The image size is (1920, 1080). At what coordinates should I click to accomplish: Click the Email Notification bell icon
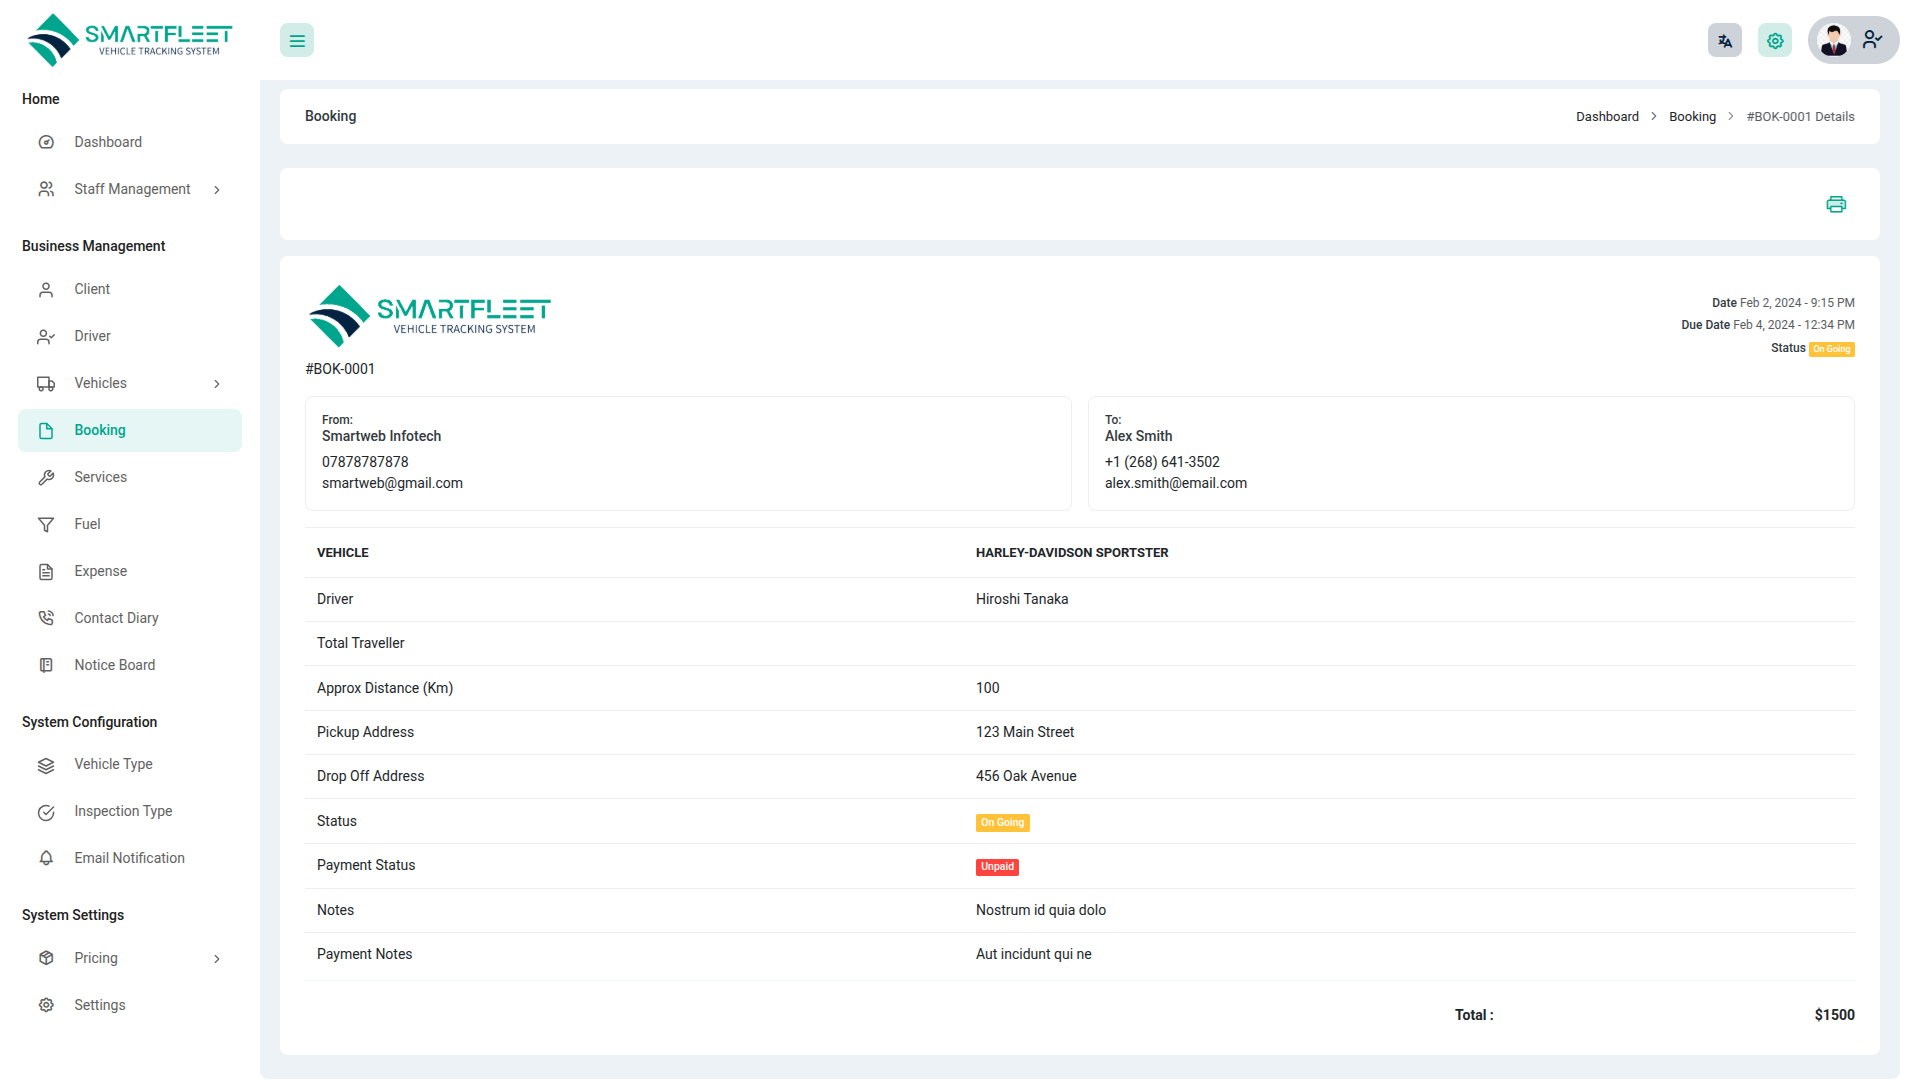click(46, 858)
